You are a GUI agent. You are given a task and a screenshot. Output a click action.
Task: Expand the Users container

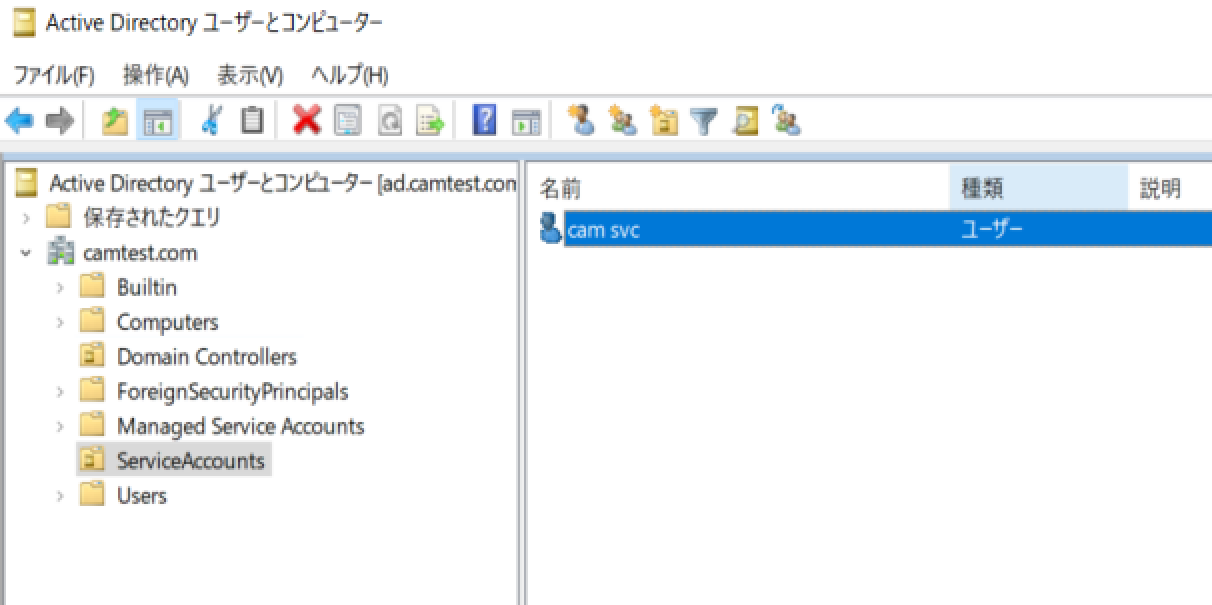coord(60,496)
